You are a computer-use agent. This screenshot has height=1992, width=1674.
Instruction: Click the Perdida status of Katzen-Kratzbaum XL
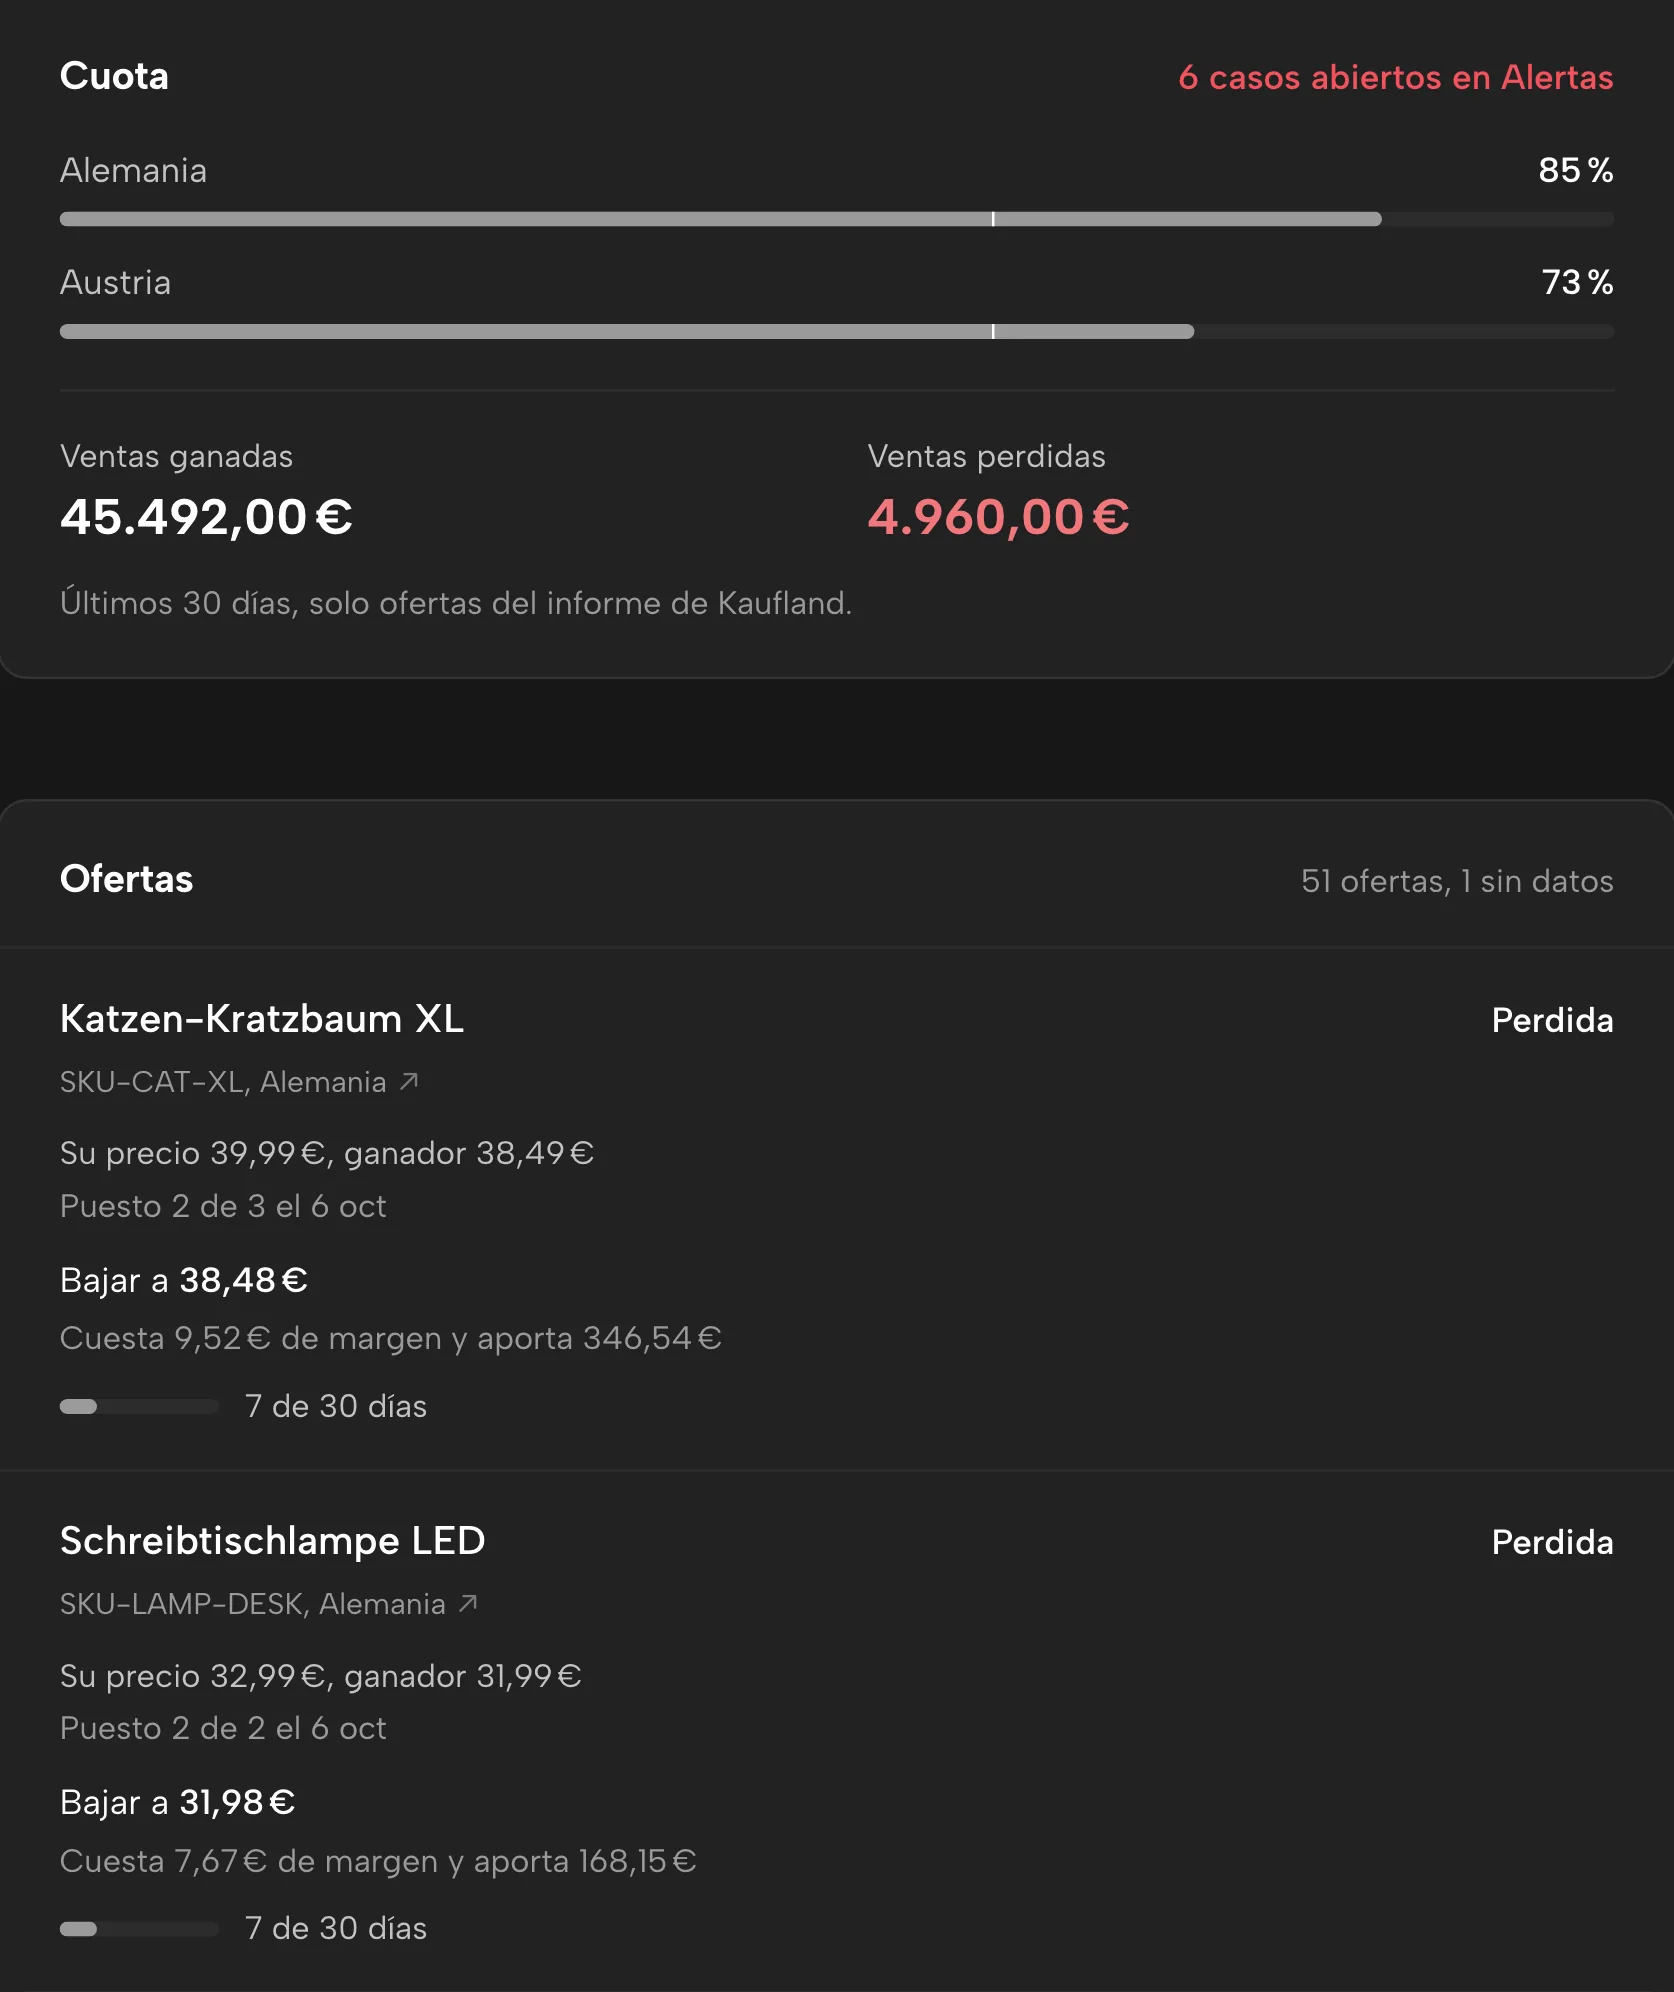click(x=1552, y=1020)
